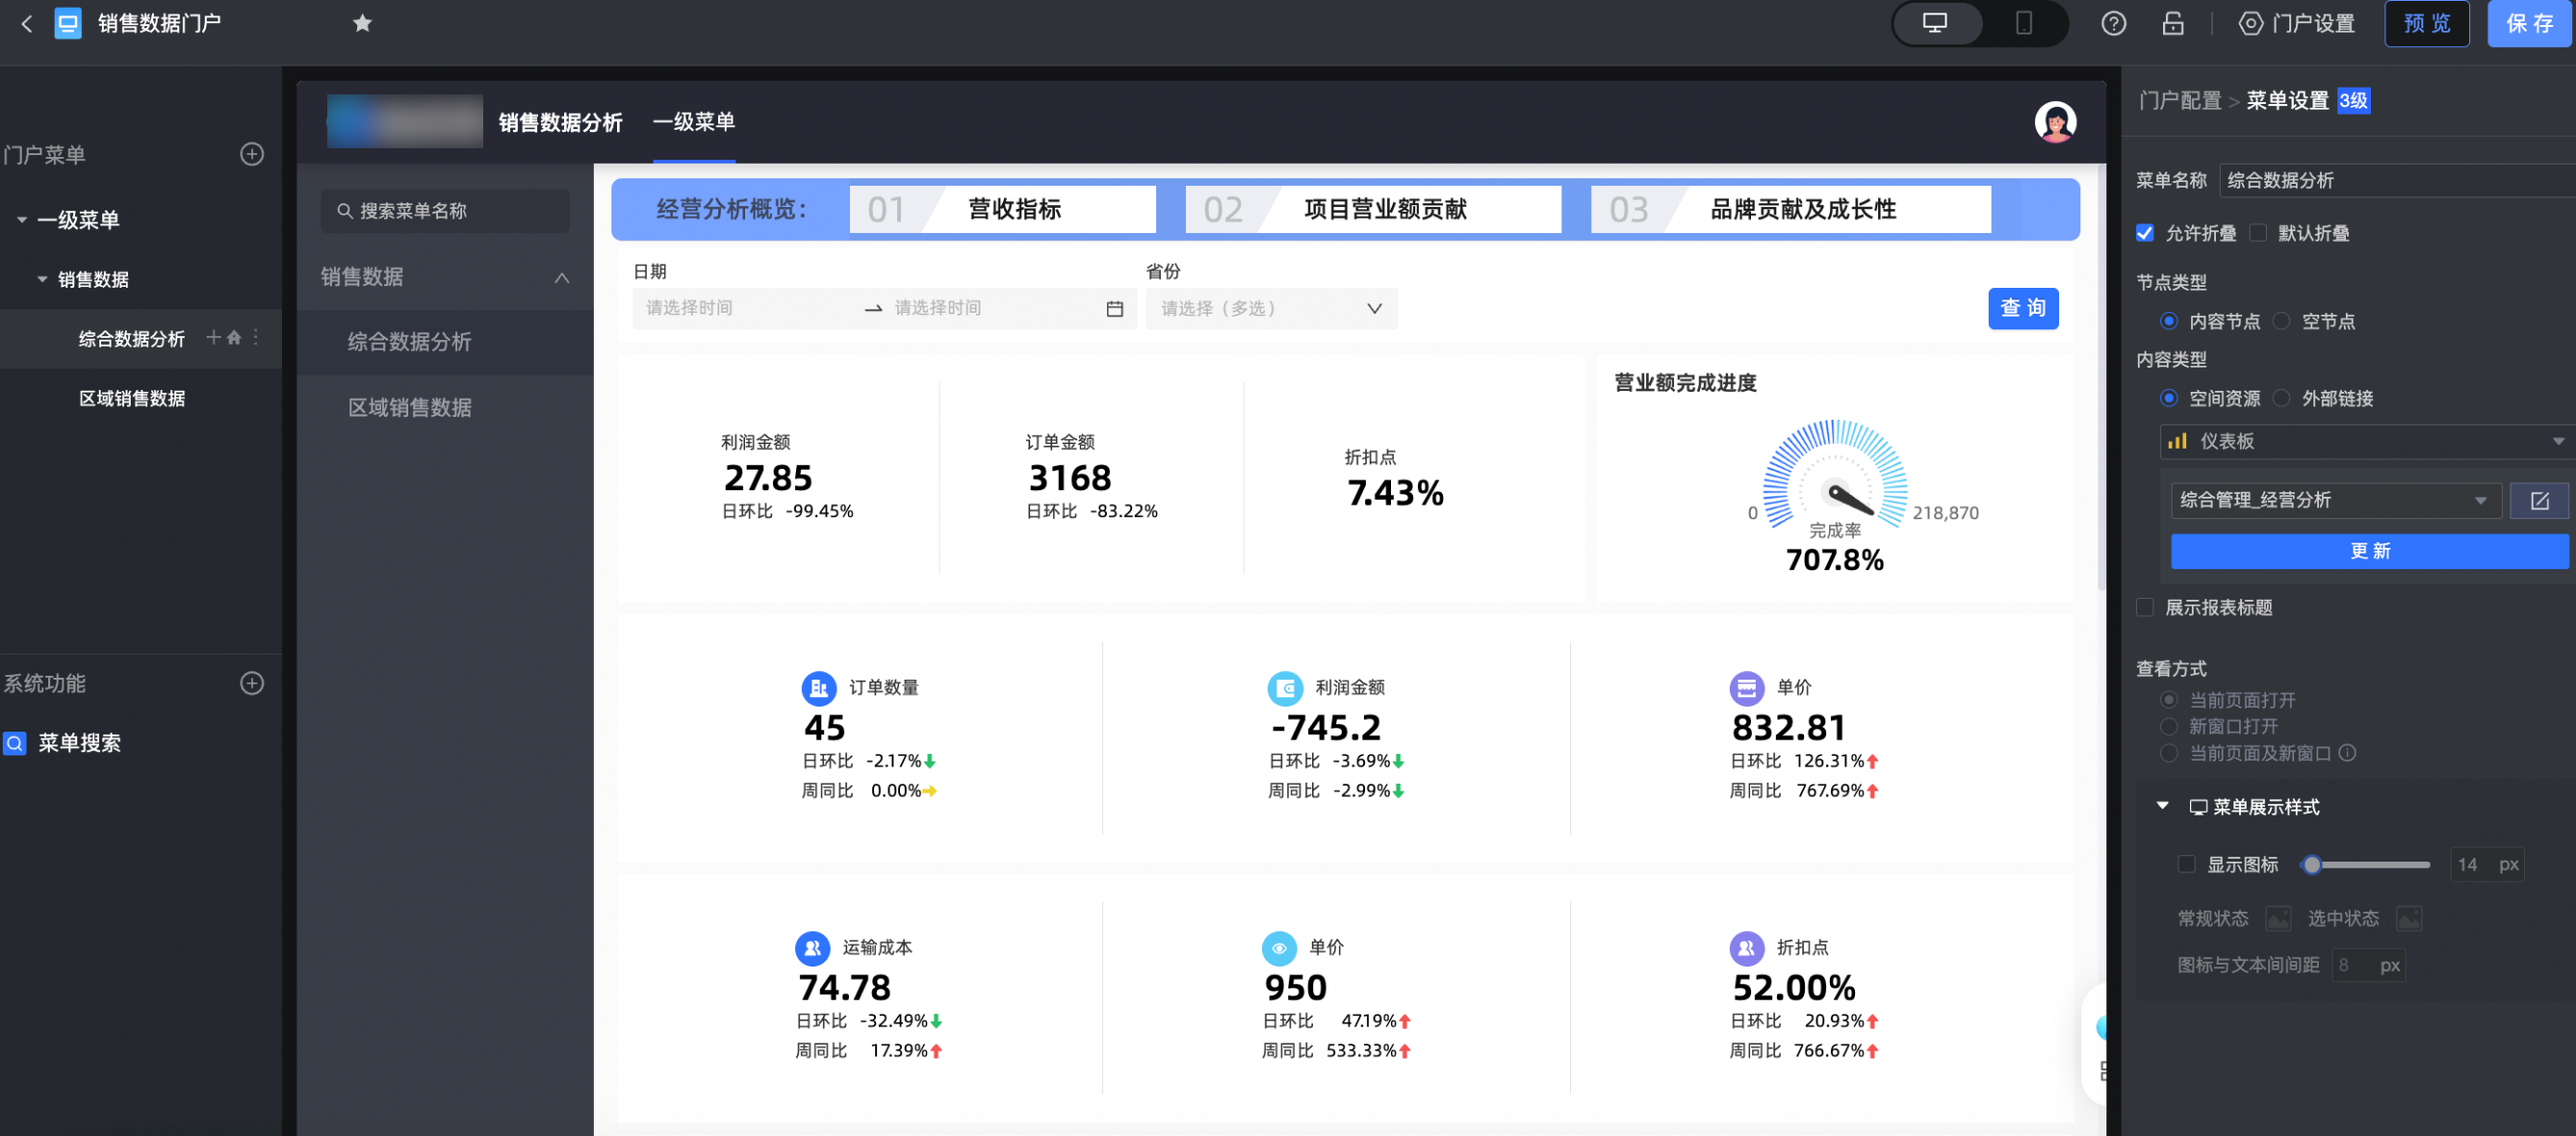The height and width of the screenshot is (1136, 2576).
Task: Switch to desktop preview mode icon
Action: [1934, 24]
